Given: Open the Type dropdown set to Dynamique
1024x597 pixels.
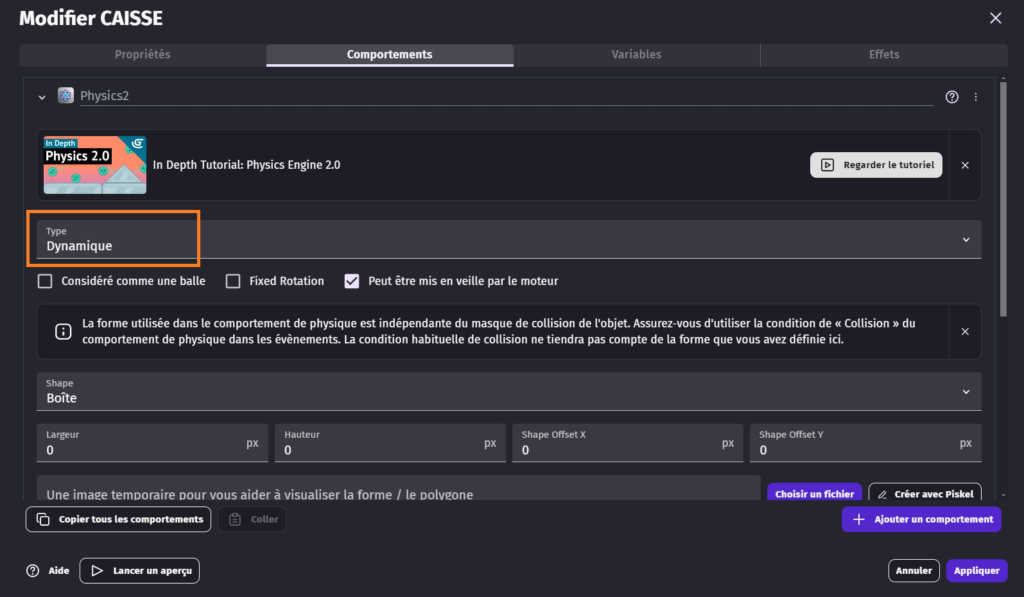Looking at the screenshot, I should tap(508, 240).
